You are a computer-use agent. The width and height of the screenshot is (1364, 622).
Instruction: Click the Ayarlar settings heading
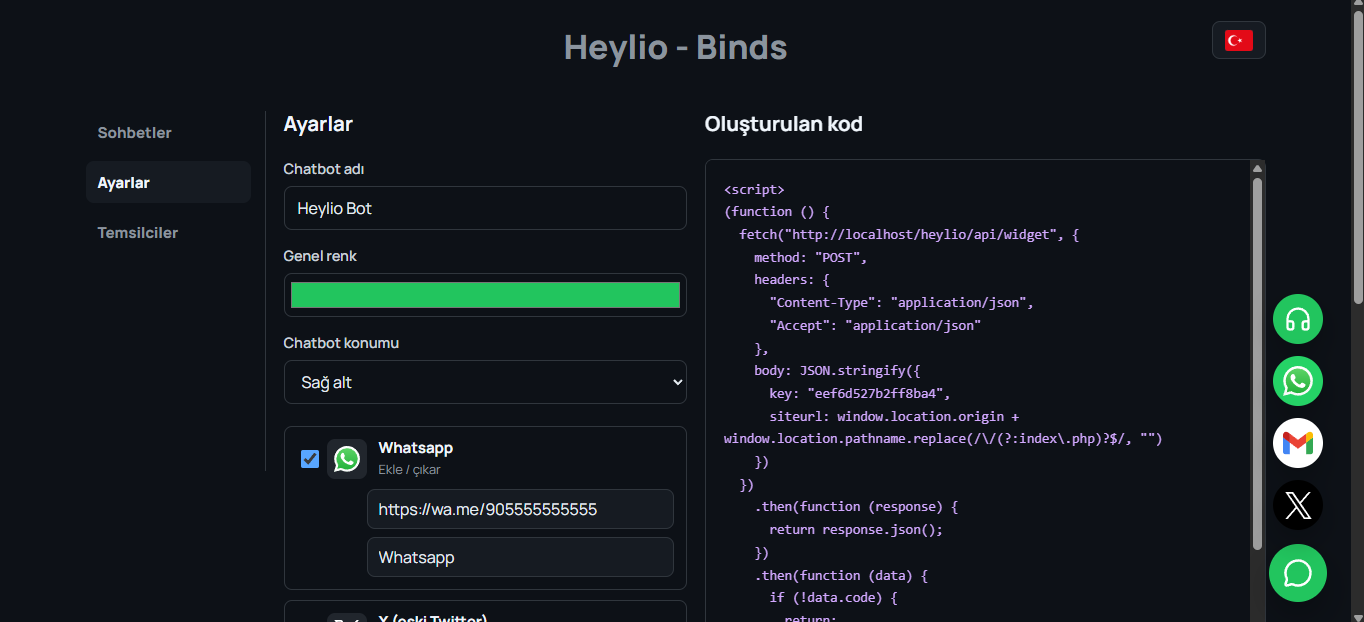[x=318, y=124]
